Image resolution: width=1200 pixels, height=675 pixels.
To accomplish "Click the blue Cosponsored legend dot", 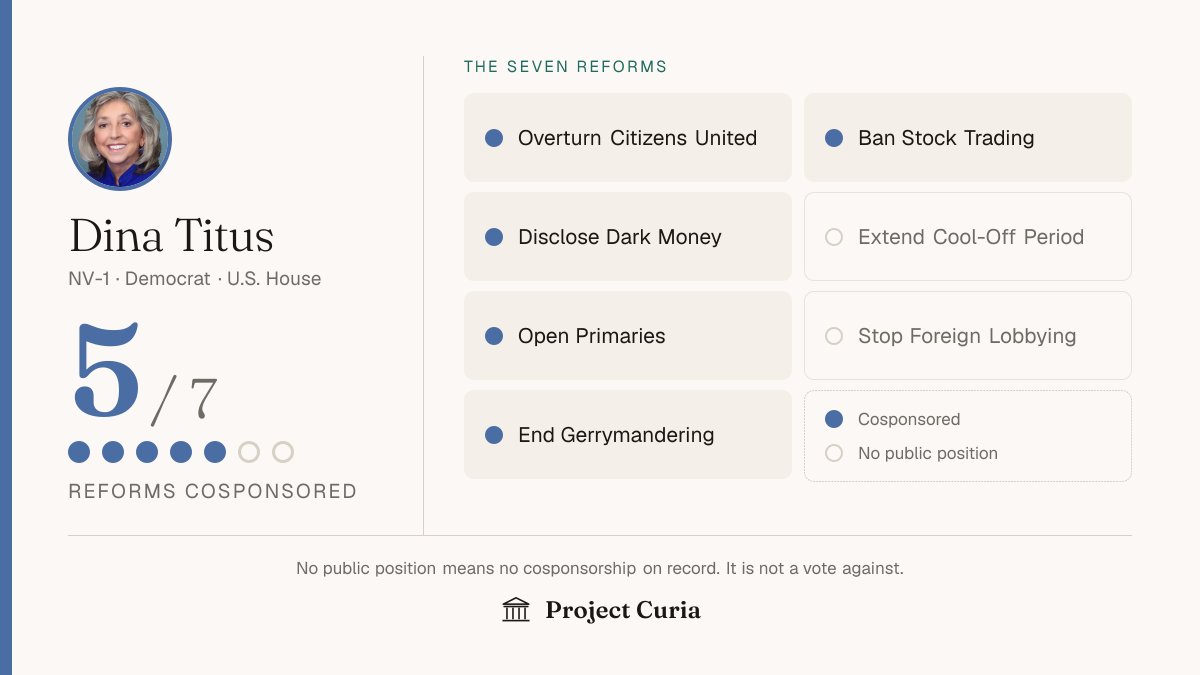I will [x=834, y=419].
